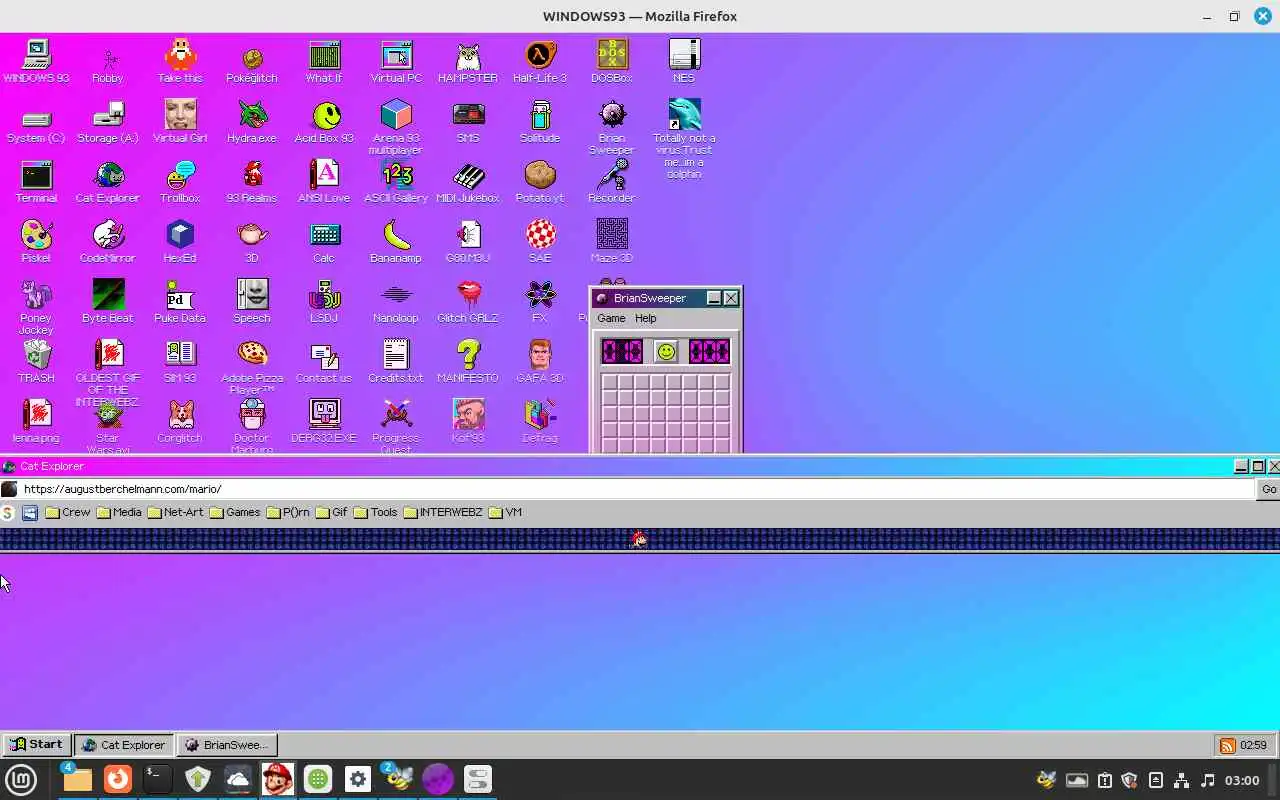Click the network tray icon in Mint panel
Viewport: 1280px width, 800px height.
tap(1182, 780)
